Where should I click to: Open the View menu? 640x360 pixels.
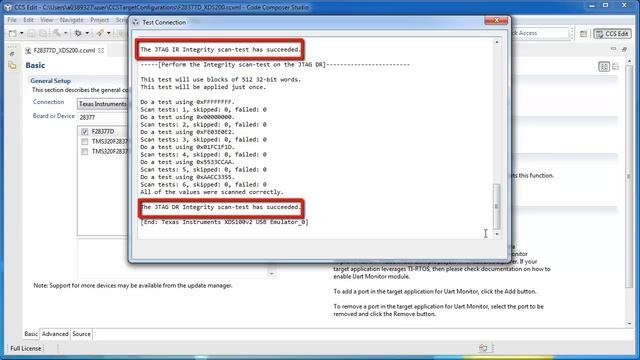(x=47, y=20)
